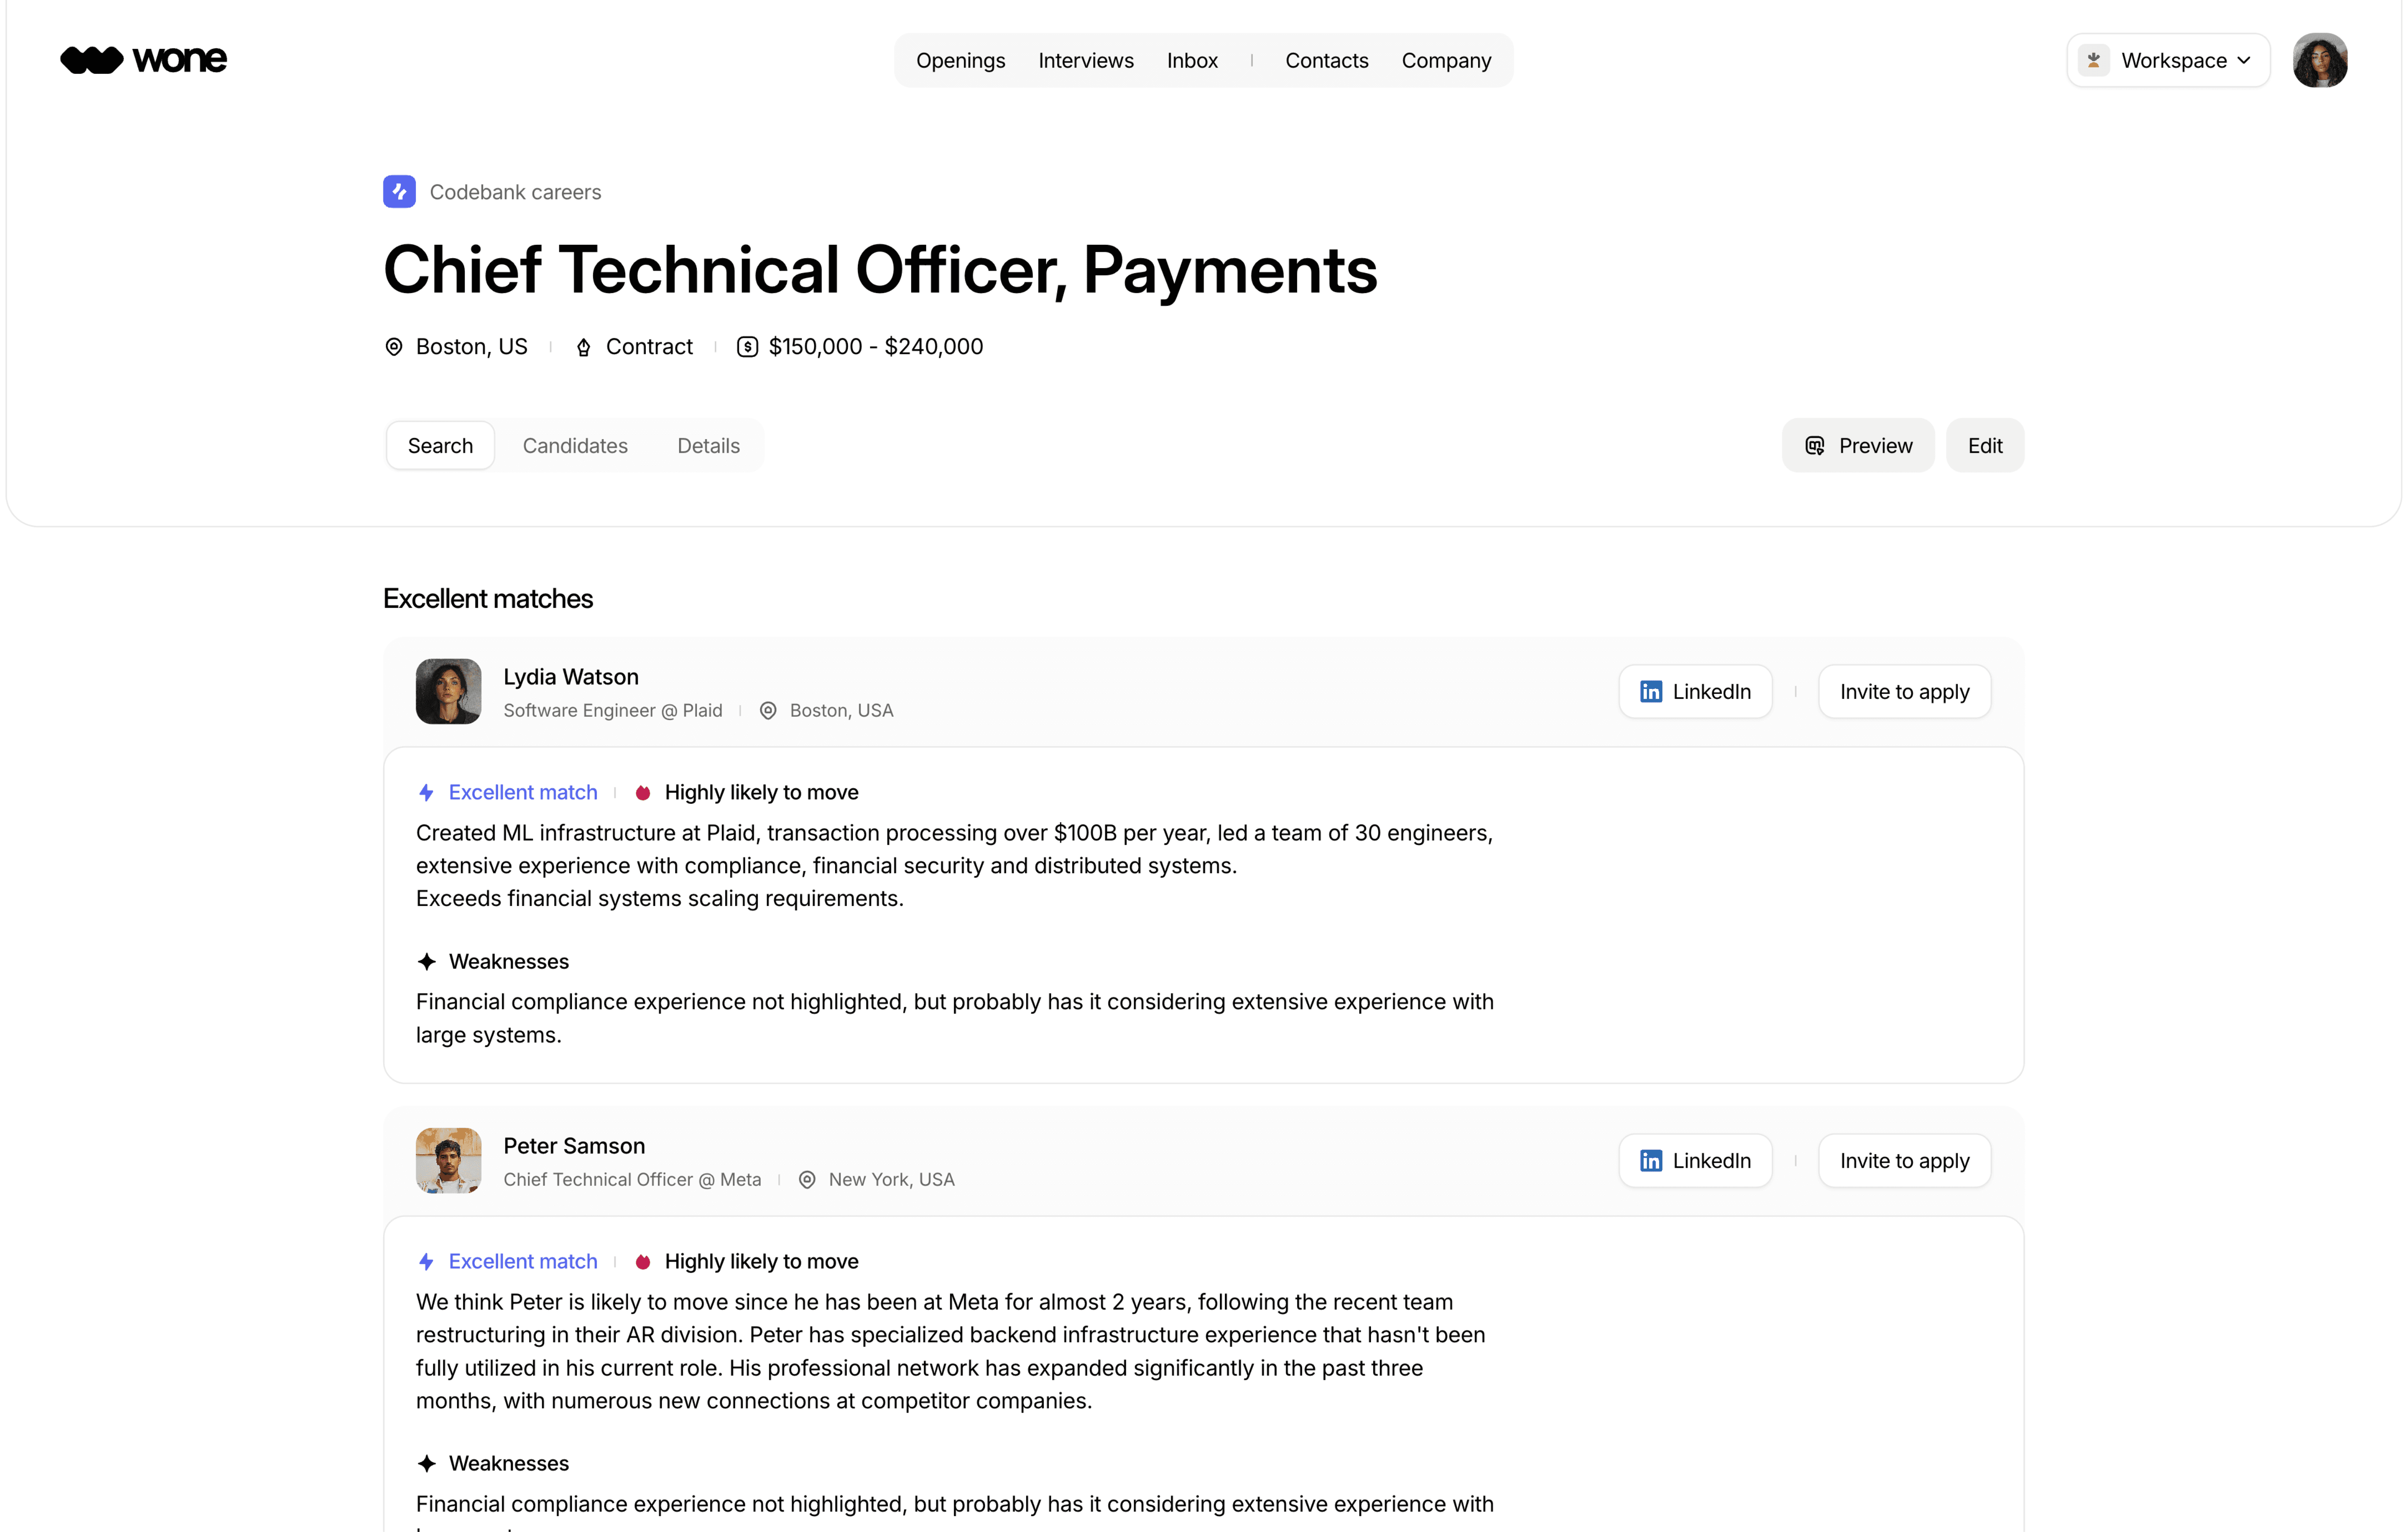Click the Contract type icon
The width and height of the screenshot is (2408, 1532).
[584, 347]
